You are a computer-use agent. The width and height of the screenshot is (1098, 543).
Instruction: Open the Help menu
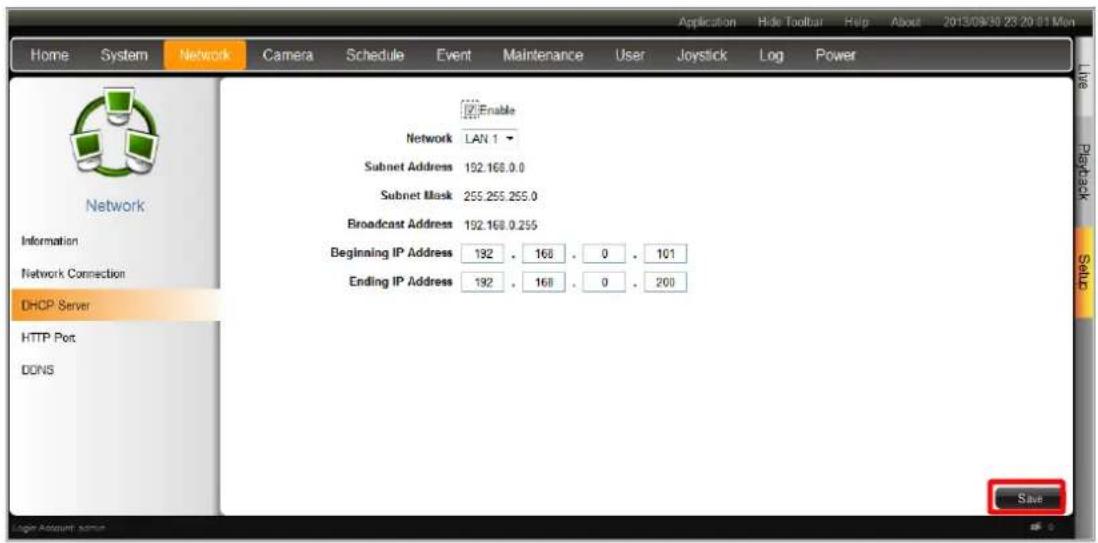(x=856, y=23)
